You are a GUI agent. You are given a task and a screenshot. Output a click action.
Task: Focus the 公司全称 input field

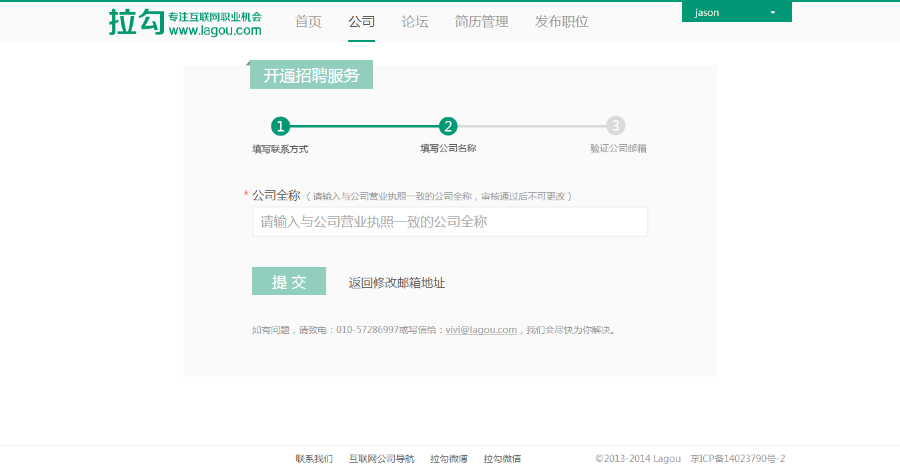[x=450, y=222]
